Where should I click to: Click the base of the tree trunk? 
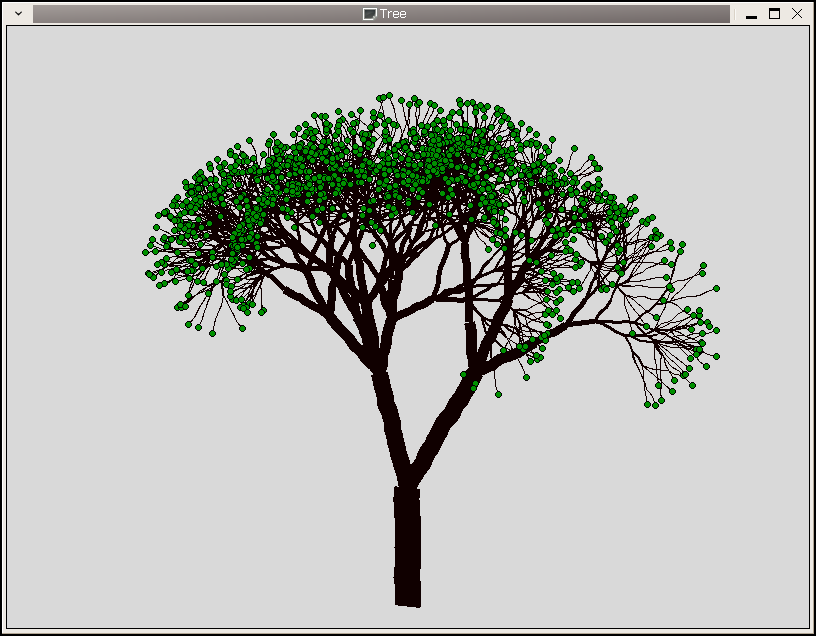point(407,590)
